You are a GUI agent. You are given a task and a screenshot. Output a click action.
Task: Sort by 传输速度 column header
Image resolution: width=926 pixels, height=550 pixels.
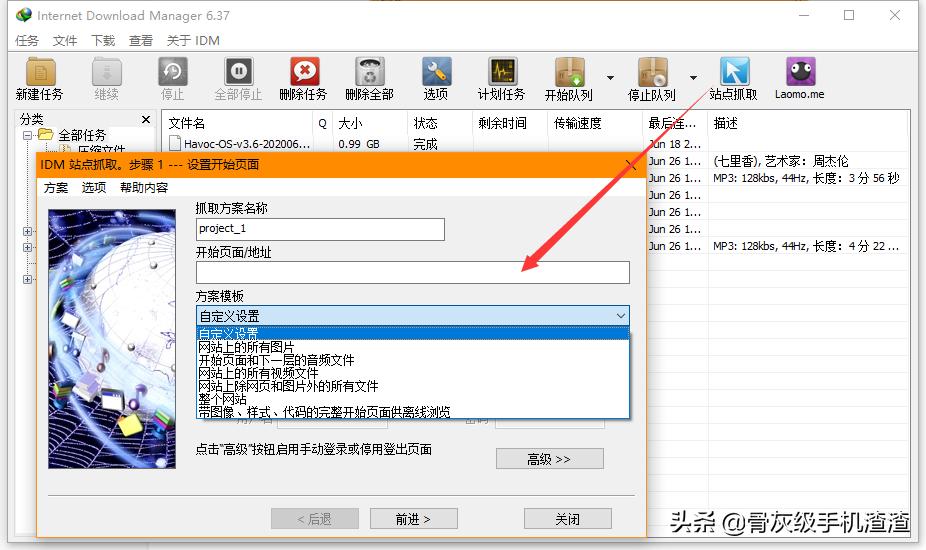[x=595, y=123]
